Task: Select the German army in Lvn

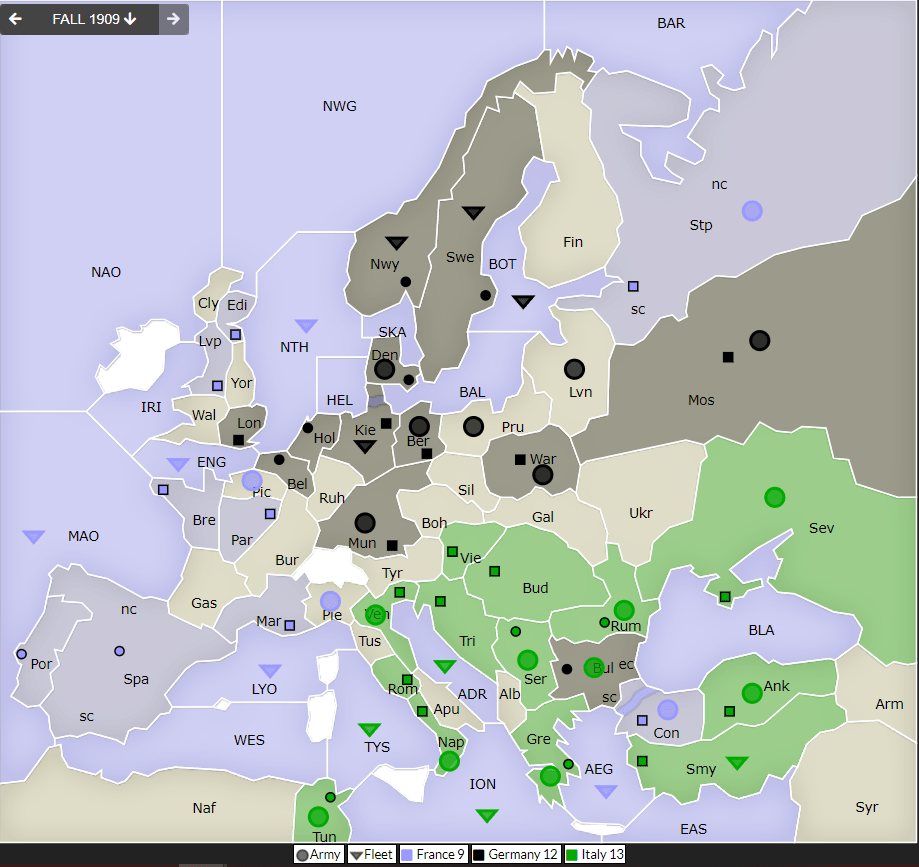Action: click(574, 369)
